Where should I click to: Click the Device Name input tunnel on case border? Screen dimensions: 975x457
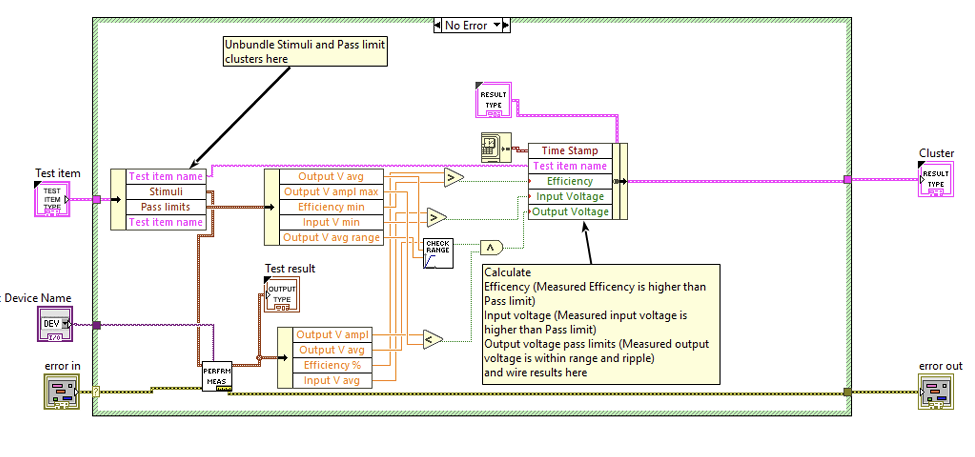click(96, 325)
